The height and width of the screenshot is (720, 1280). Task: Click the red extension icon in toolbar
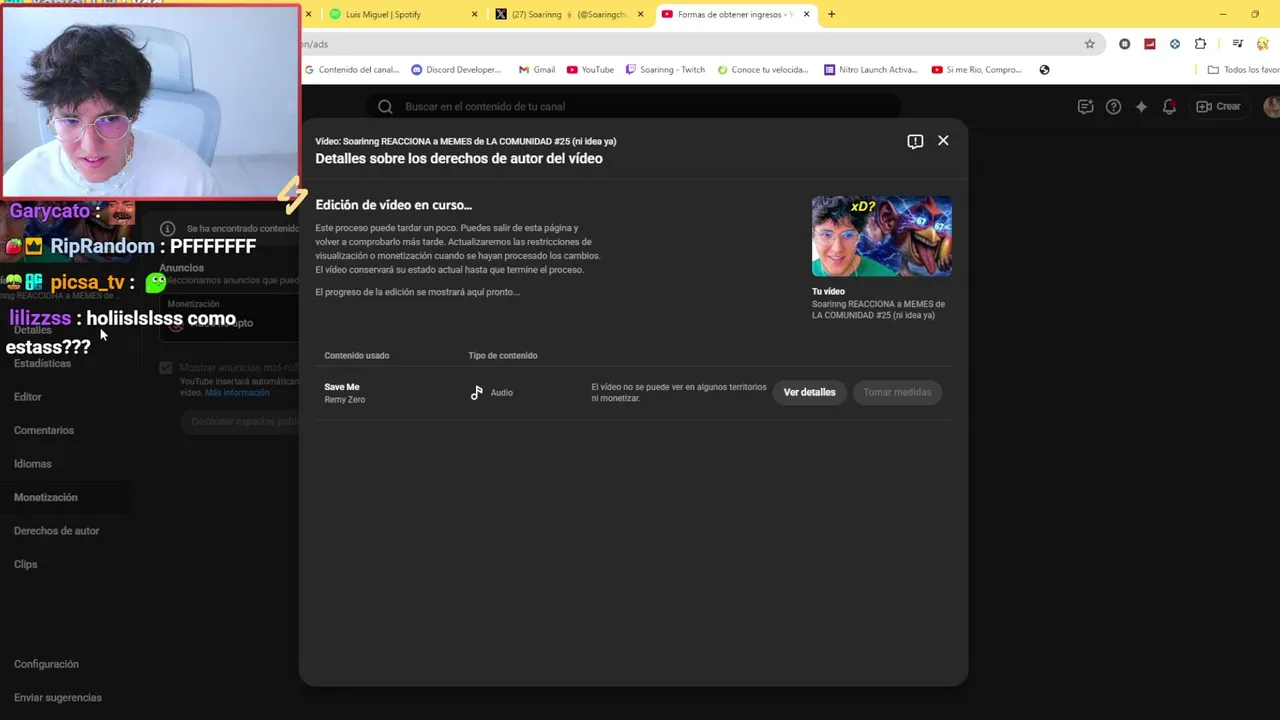click(1150, 44)
